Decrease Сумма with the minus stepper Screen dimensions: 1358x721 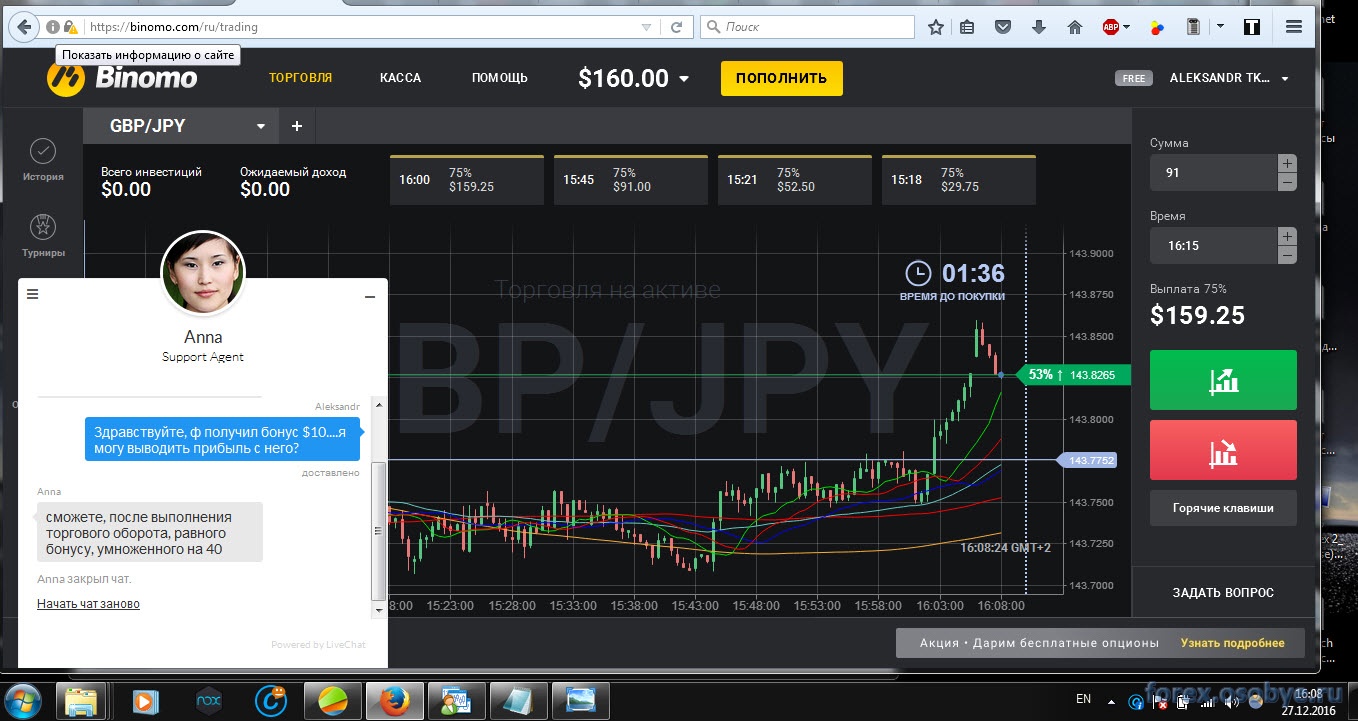[1287, 181]
